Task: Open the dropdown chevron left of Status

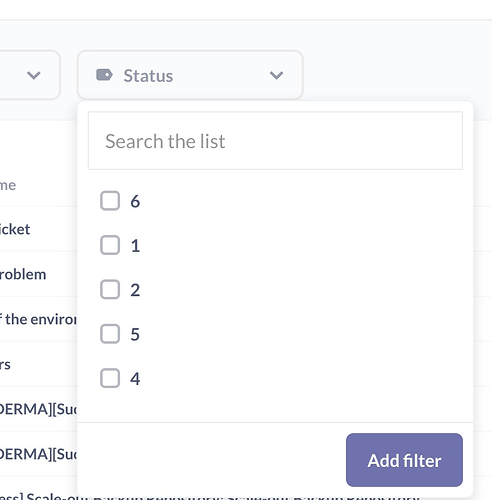Action: [34, 75]
